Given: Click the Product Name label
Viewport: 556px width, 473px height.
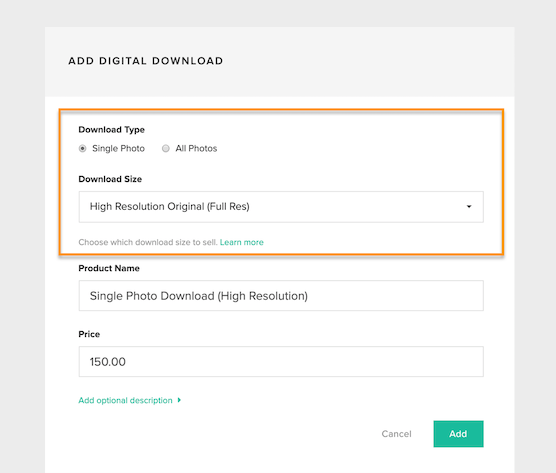Looking at the screenshot, I should [x=109, y=268].
